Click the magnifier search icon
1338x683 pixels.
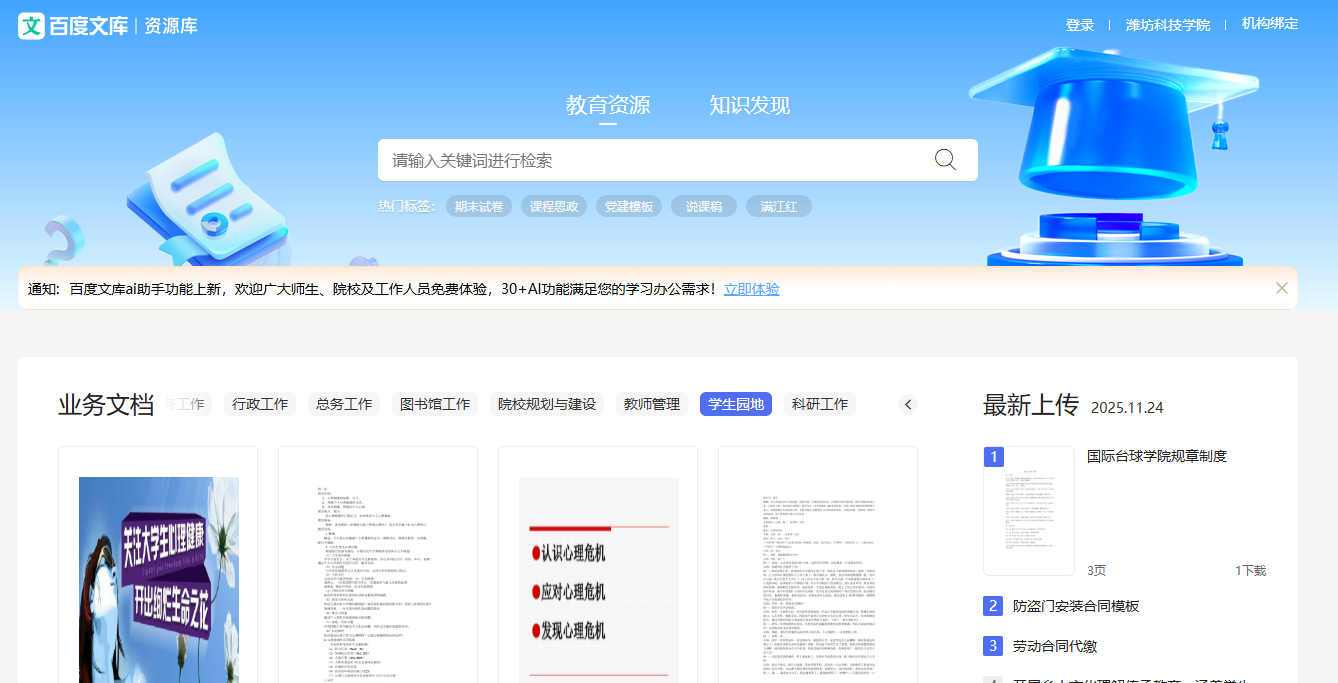(x=945, y=160)
